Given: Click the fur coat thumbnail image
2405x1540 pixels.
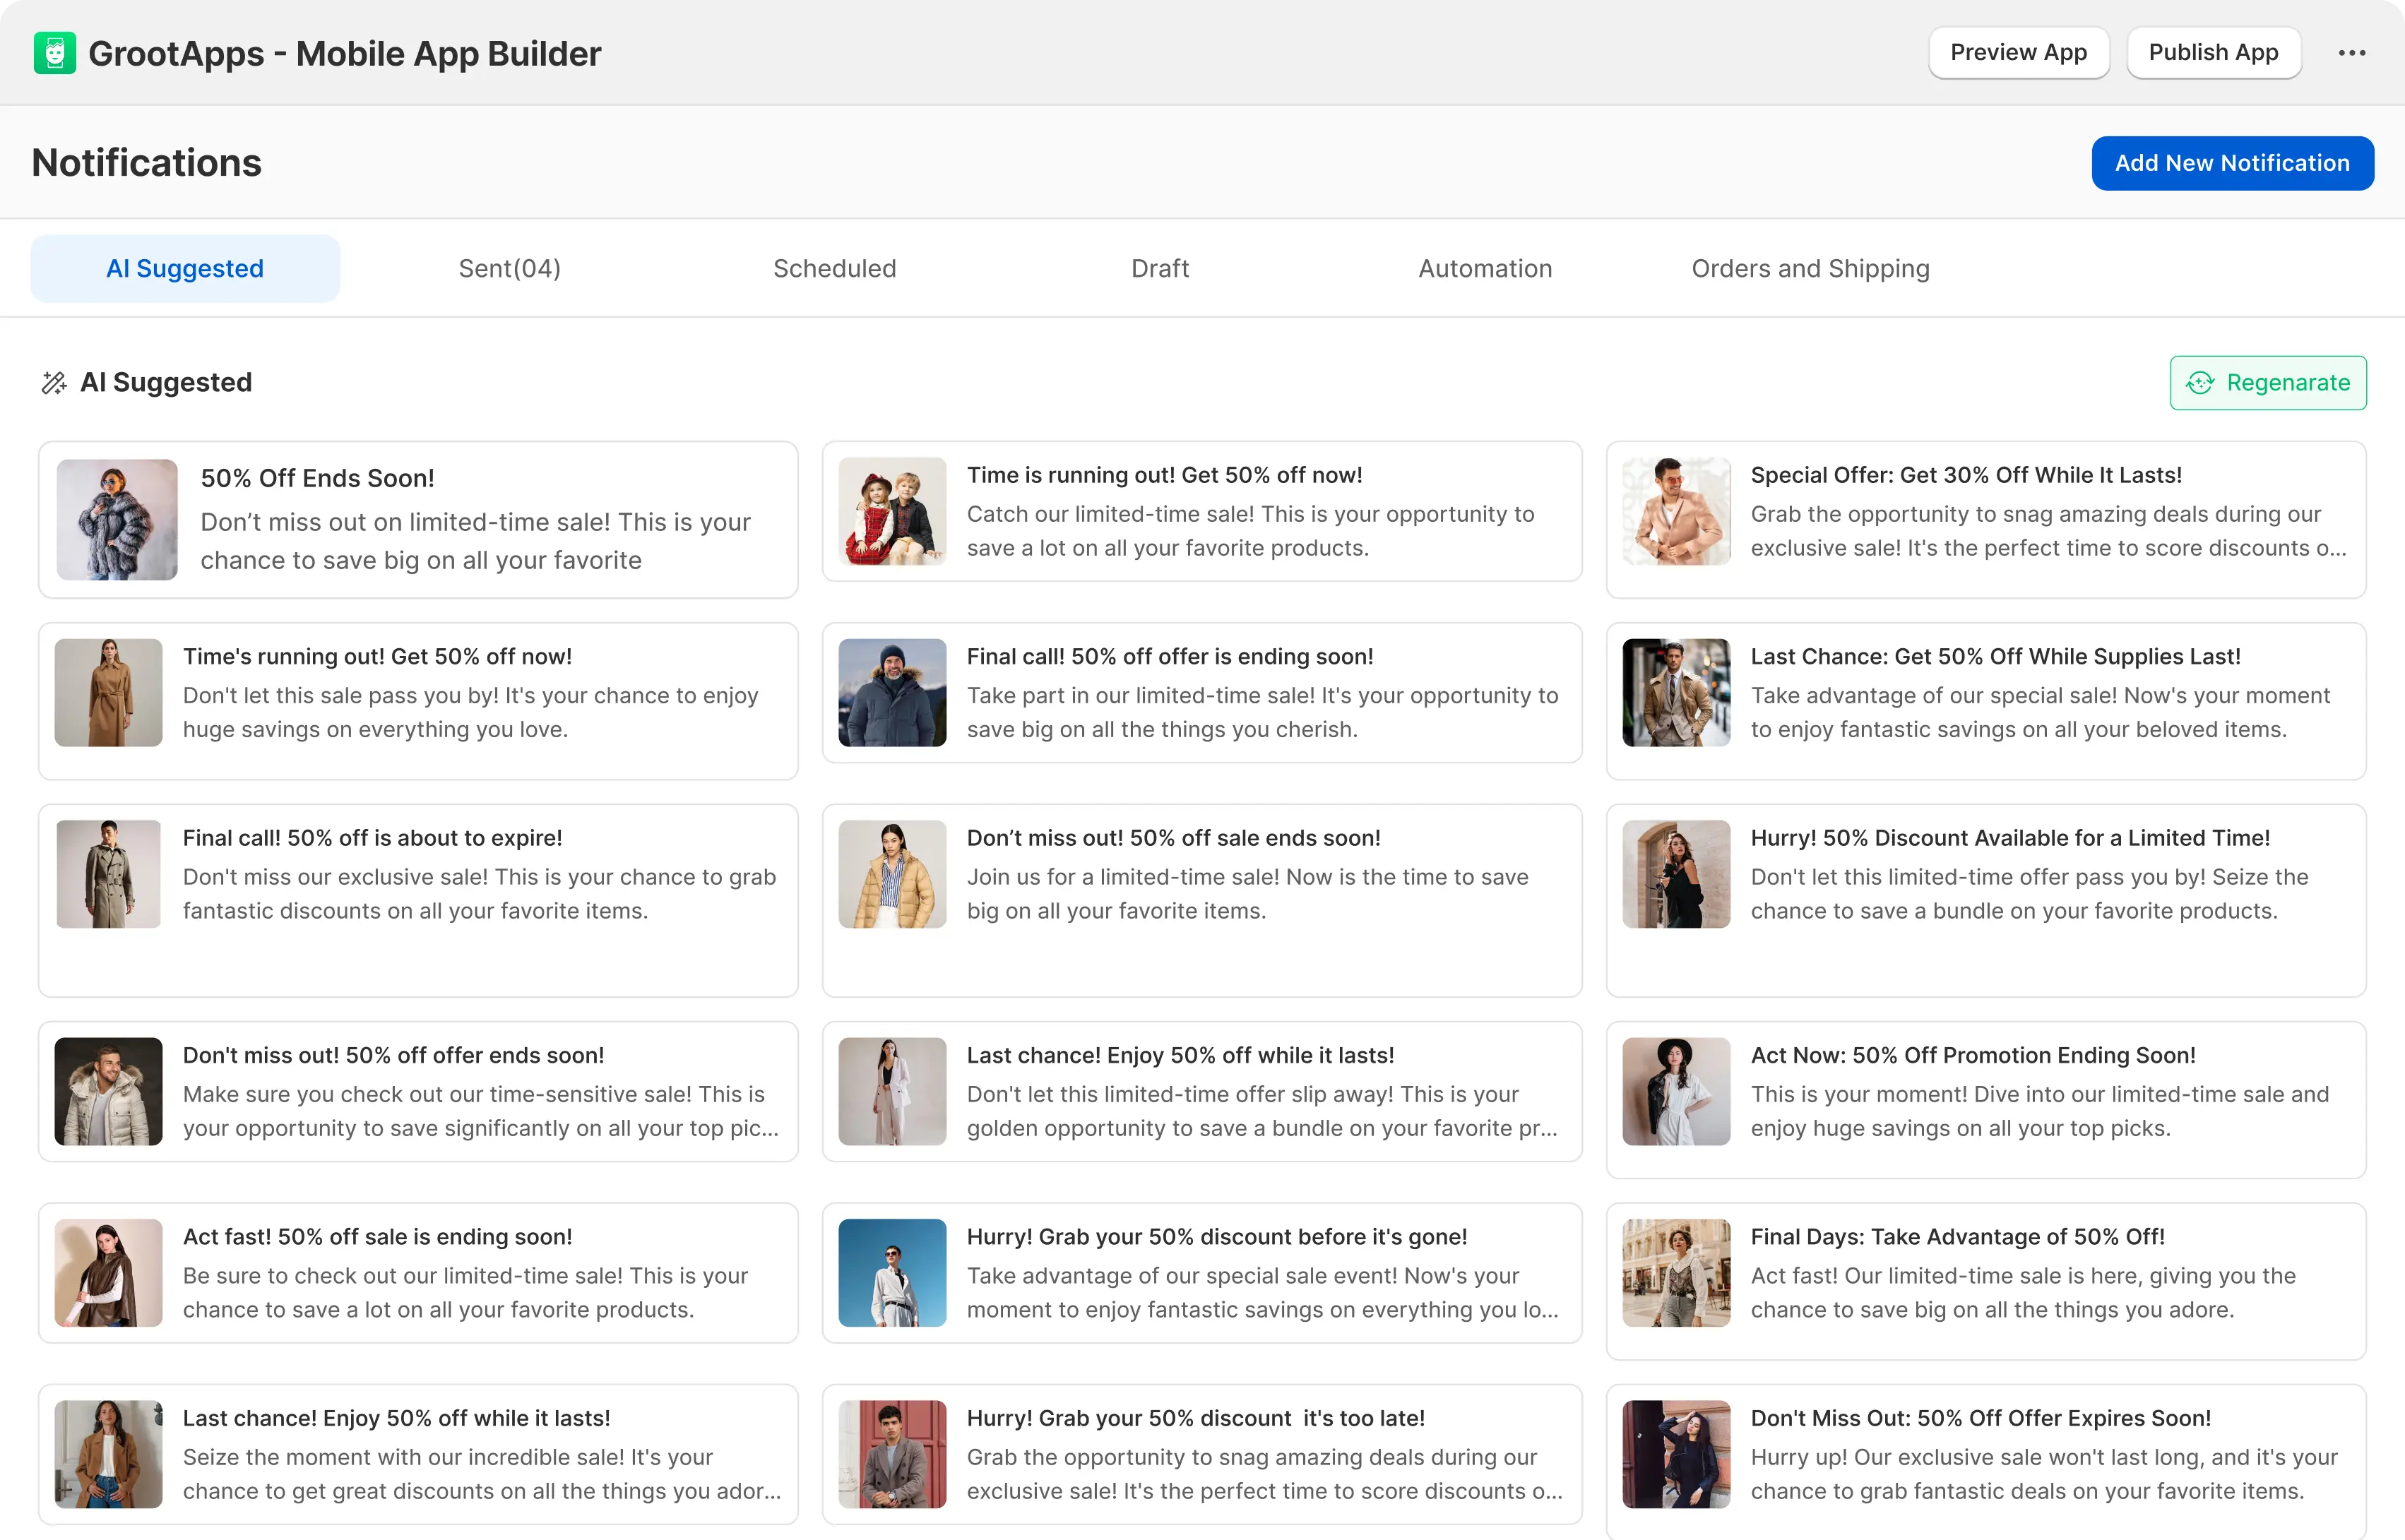Looking at the screenshot, I should click(117, 520).
